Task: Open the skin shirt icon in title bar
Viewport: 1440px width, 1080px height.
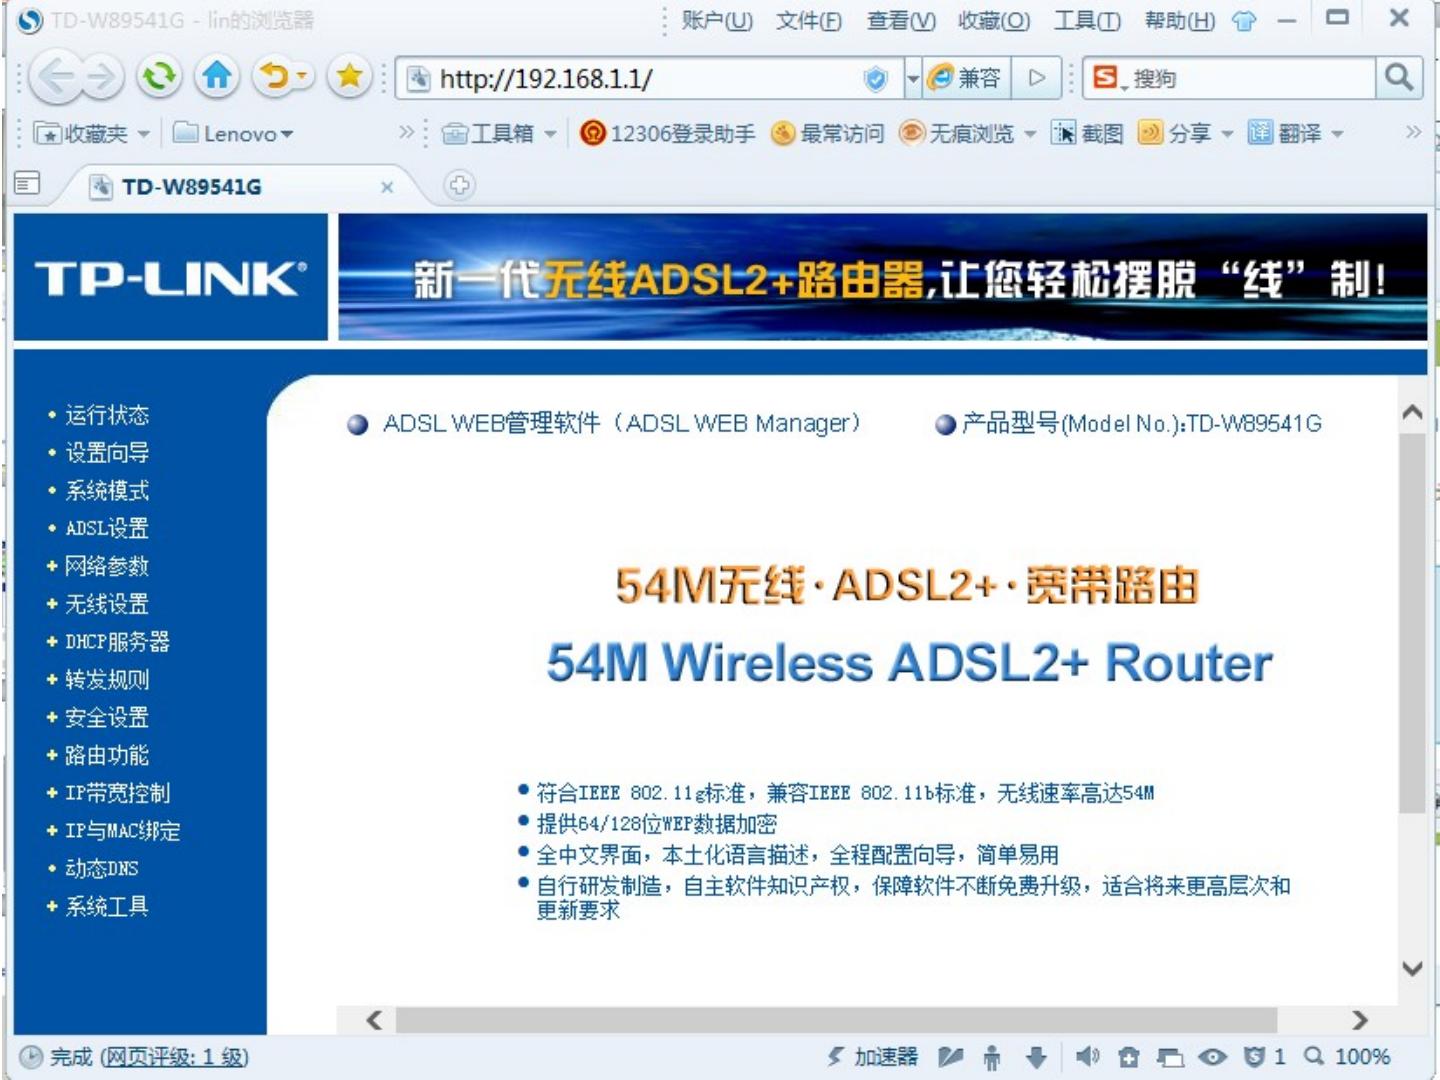Action: click(1244, 21)
